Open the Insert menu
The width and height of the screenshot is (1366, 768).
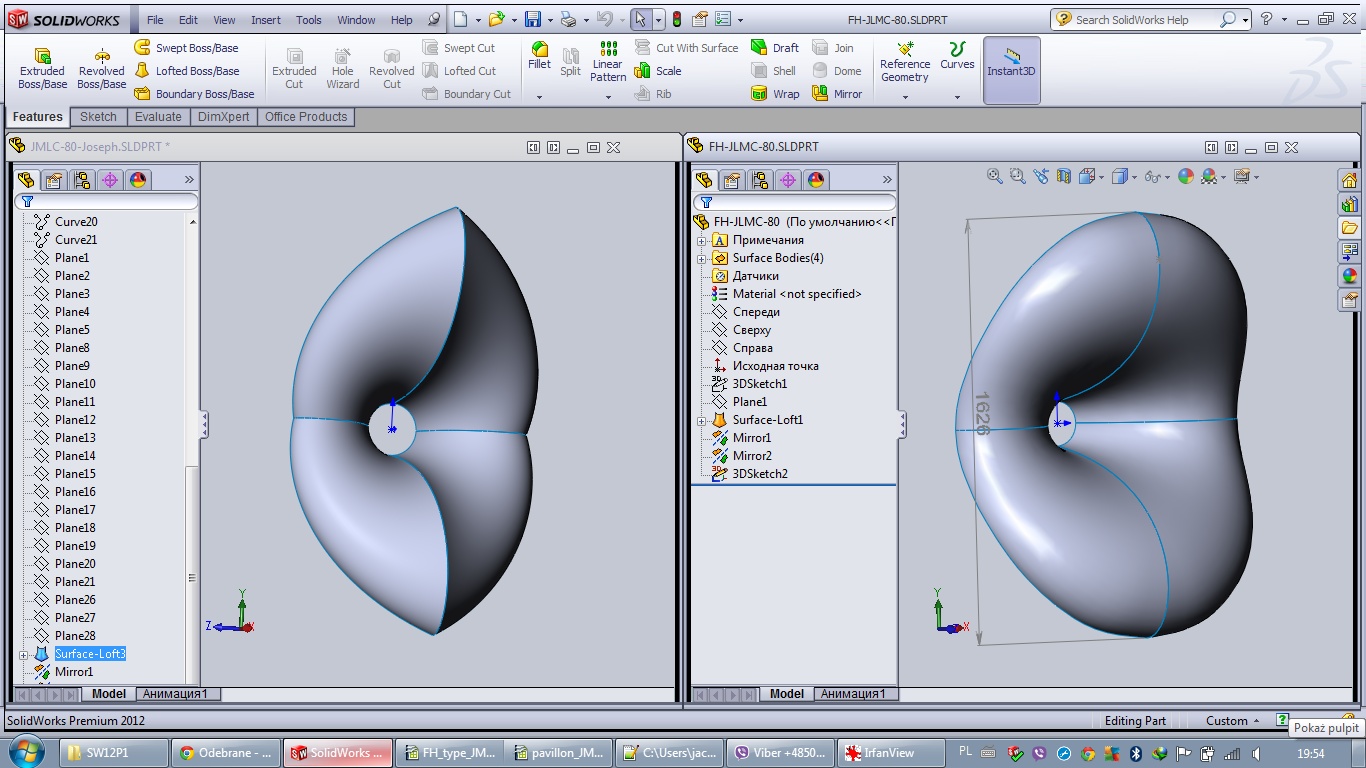(x=266, y=20)
